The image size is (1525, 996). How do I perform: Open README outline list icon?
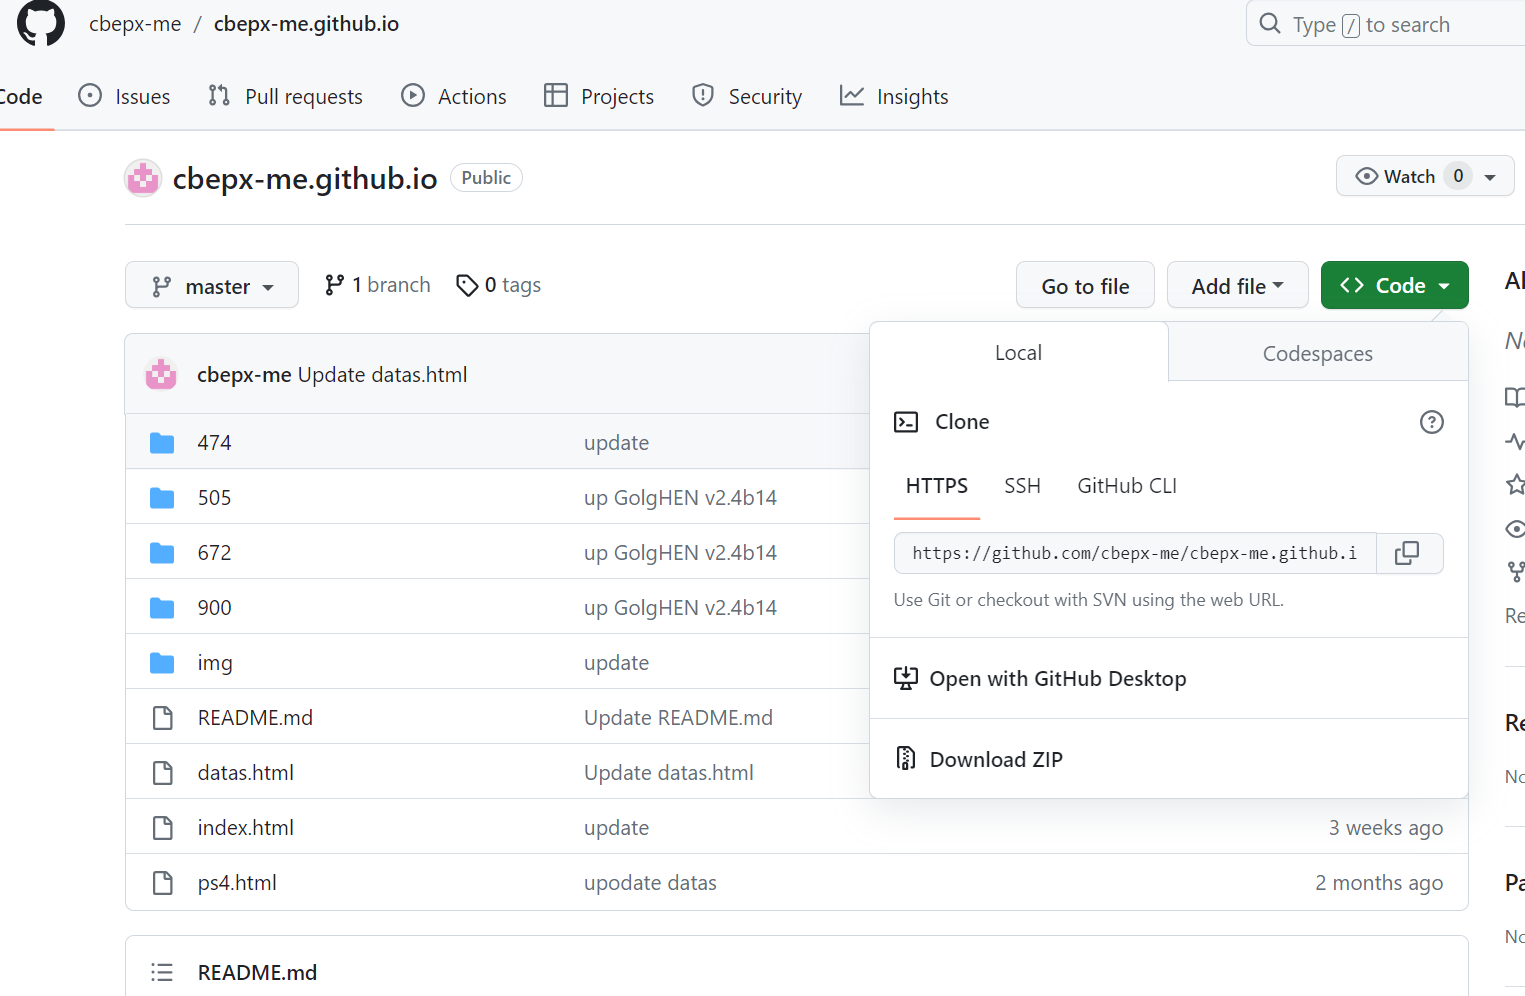162,972
